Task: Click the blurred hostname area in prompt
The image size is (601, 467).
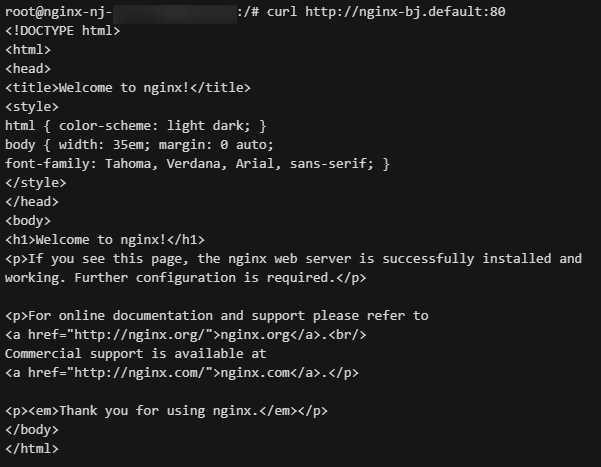Action: coord(175,13)
